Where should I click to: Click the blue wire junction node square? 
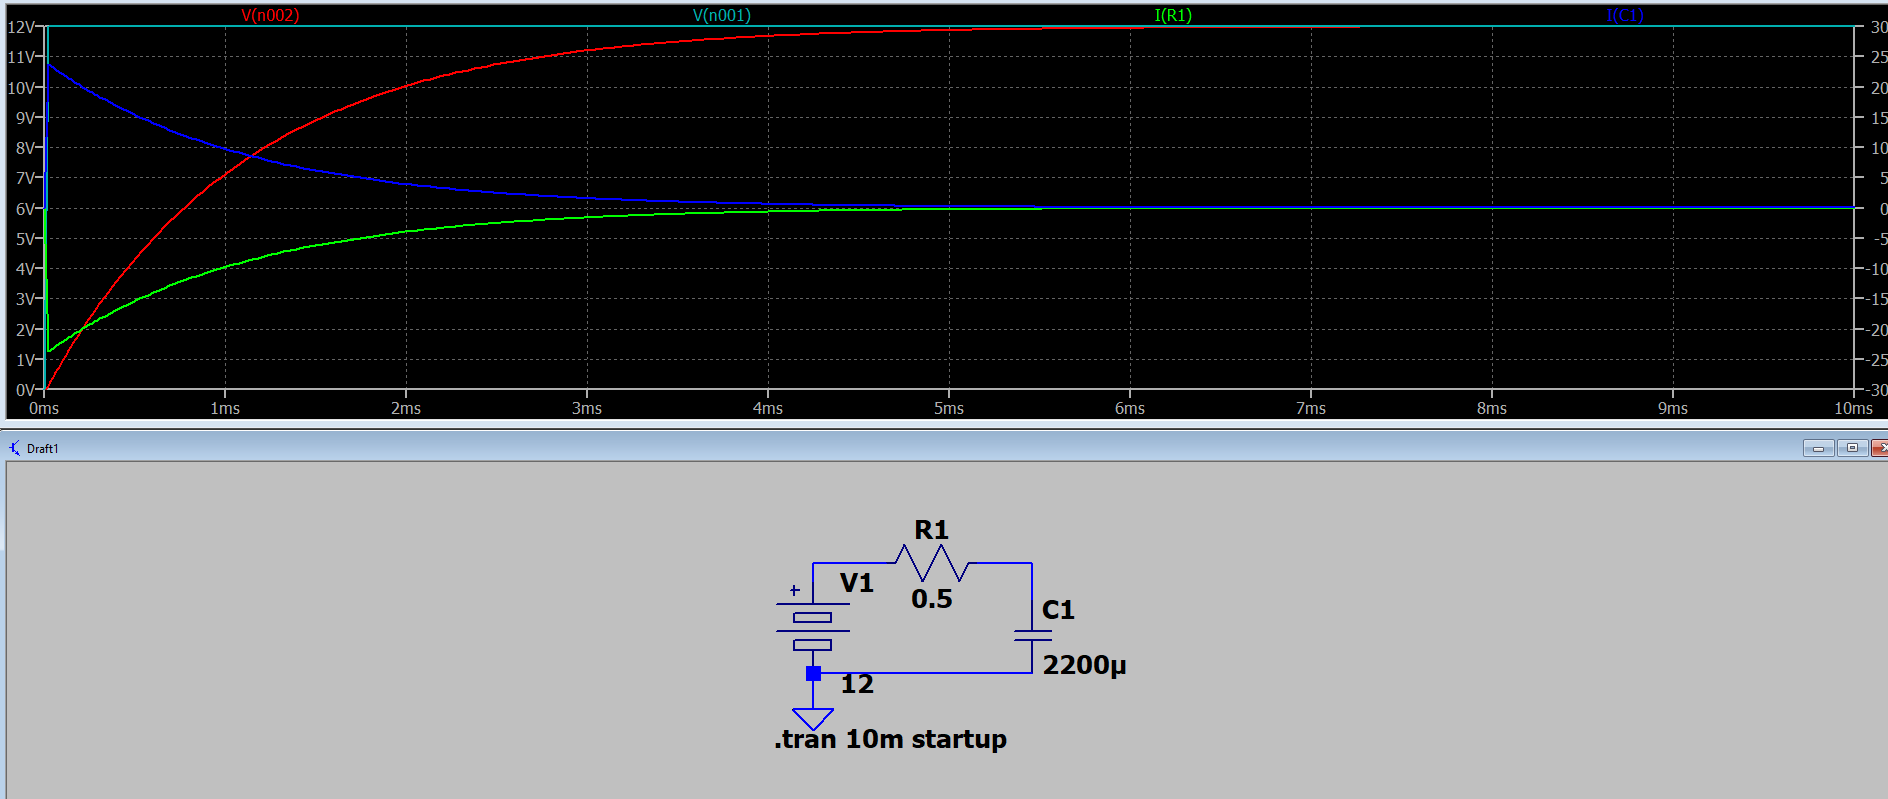tap(813, 673)
